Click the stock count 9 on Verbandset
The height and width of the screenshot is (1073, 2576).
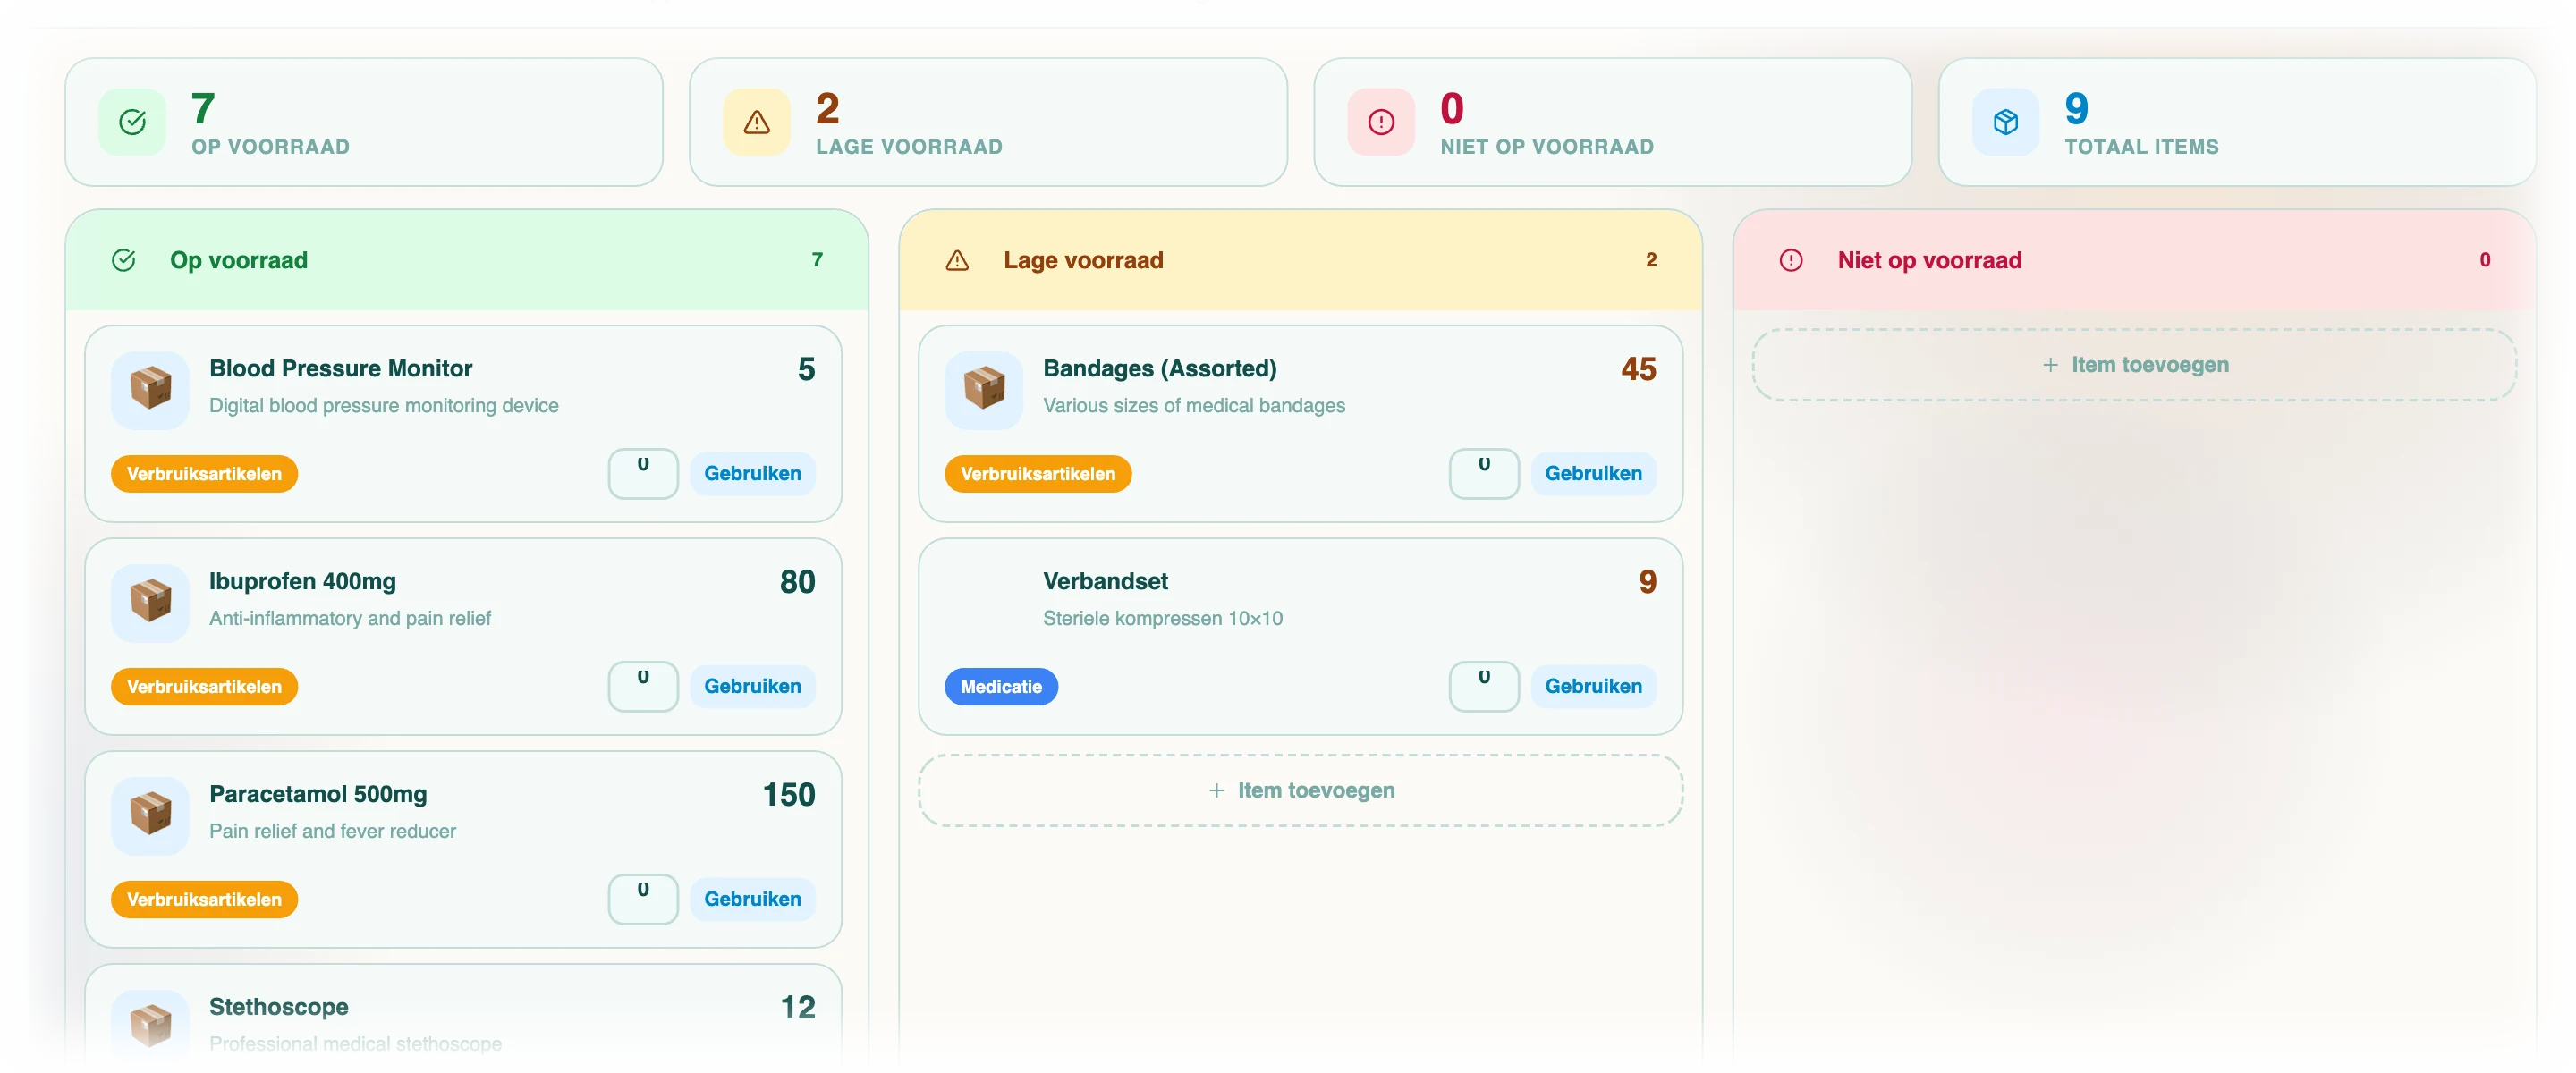tap(1647, 582)
